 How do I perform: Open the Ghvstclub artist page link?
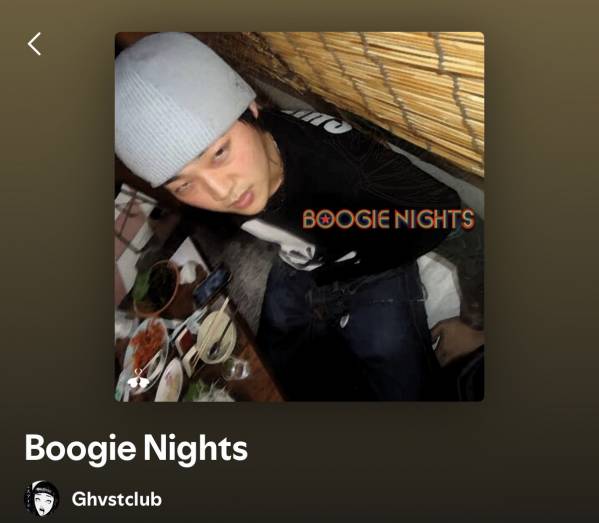pos(117,499)
